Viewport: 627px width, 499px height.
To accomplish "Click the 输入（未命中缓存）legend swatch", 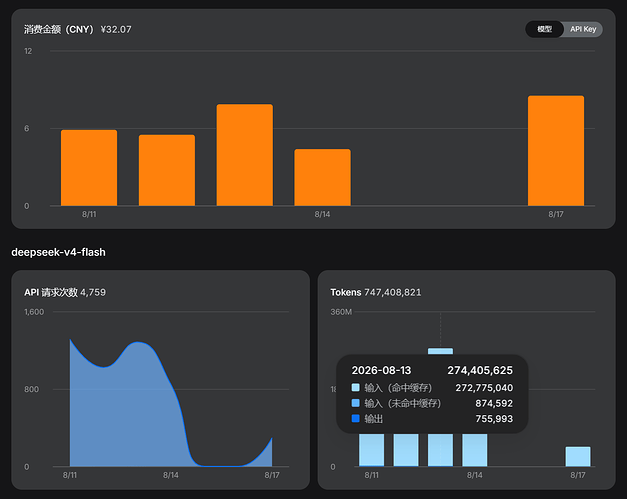I will (355, 403).
